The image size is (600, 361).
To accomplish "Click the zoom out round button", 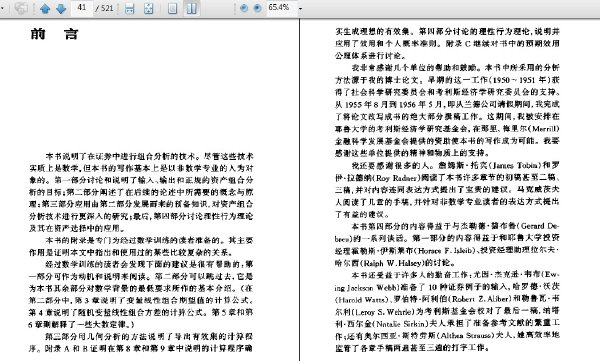I will [x=243, y=8].
